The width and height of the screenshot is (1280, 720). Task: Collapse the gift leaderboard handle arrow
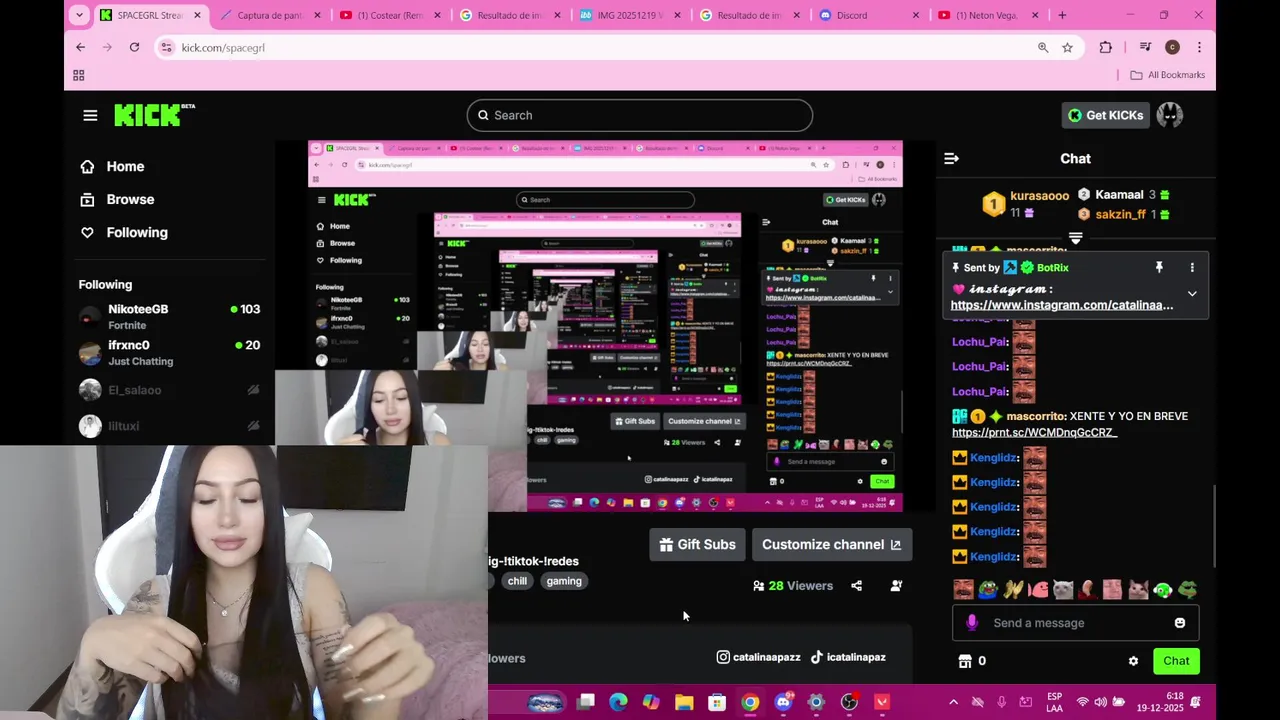pyautogui.click(x=1075, y=238)
